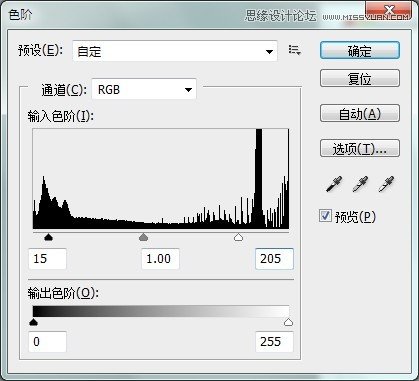This screenshot has height=381, width=419.
Task: Click the output gradient bar
Action: [161, 311]
